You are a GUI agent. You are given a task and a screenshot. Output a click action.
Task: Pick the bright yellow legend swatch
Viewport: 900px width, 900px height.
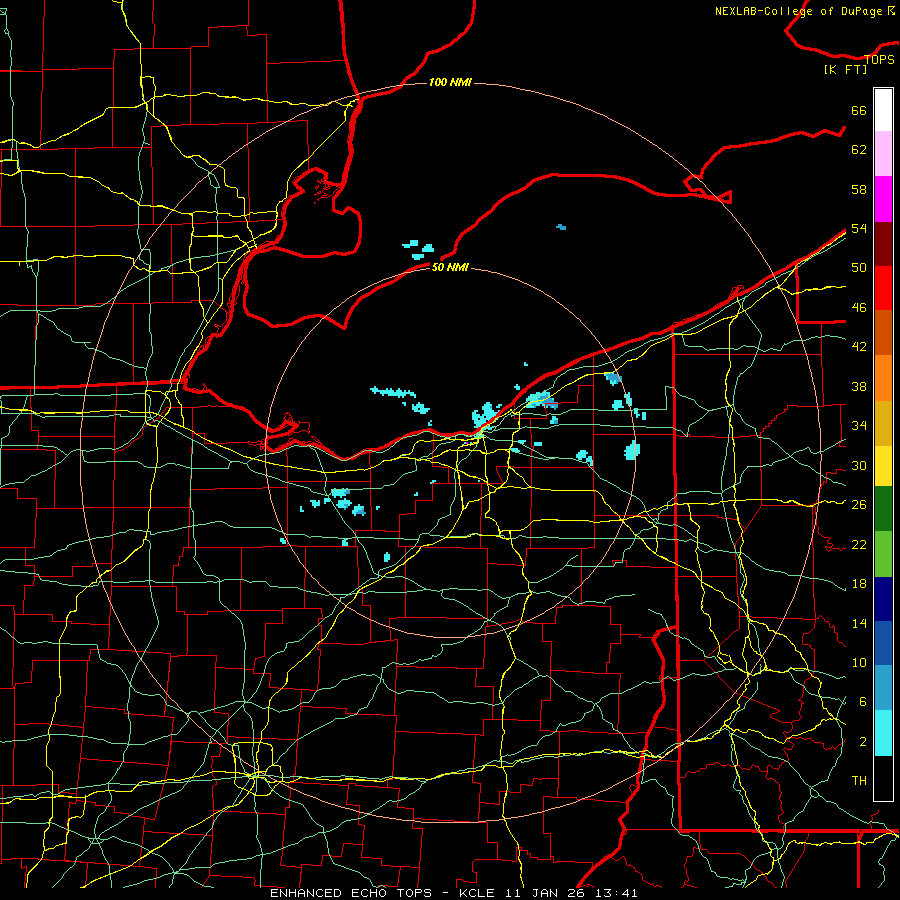pos(883,466)
